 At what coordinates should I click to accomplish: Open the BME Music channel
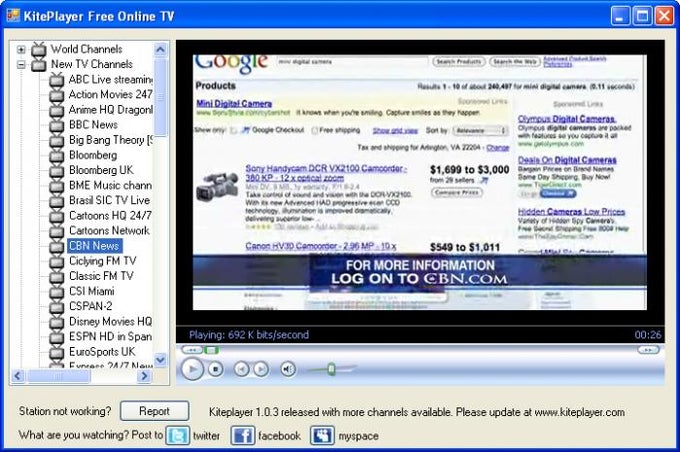tap(111, 185)
